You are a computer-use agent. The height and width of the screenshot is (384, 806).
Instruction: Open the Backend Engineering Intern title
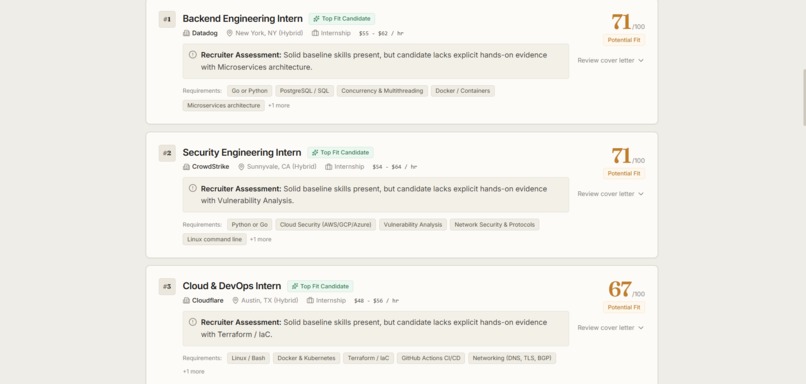(x=243, y=19)
